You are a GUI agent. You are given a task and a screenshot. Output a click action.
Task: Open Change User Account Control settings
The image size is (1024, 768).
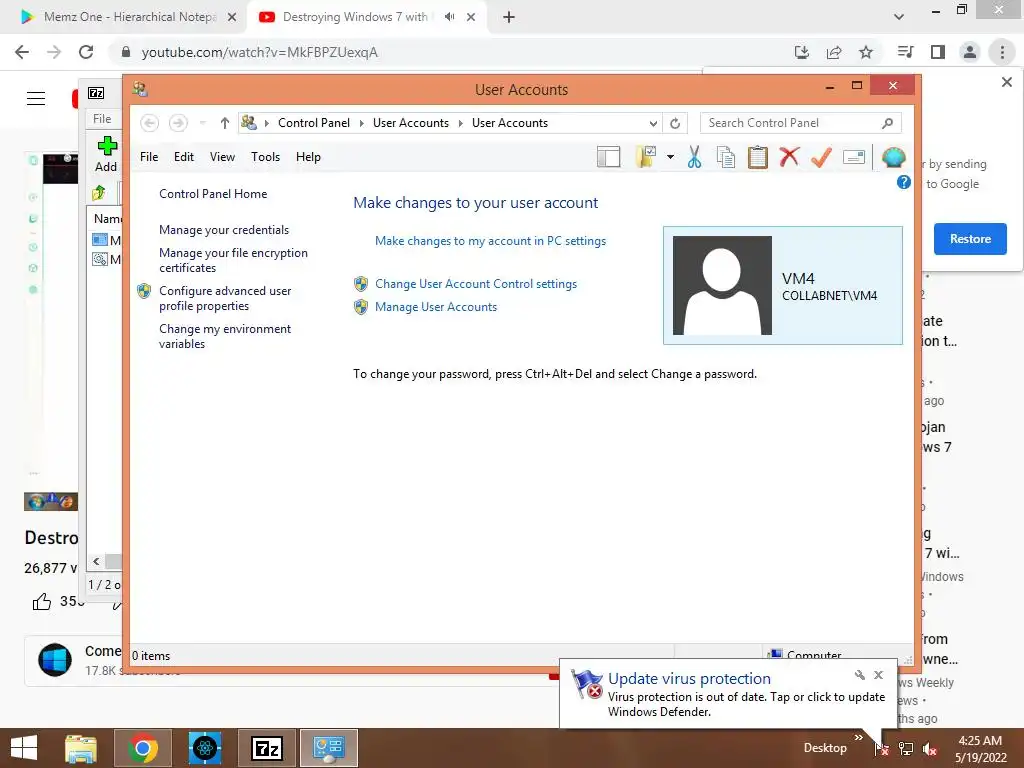[x=476, y=284]
